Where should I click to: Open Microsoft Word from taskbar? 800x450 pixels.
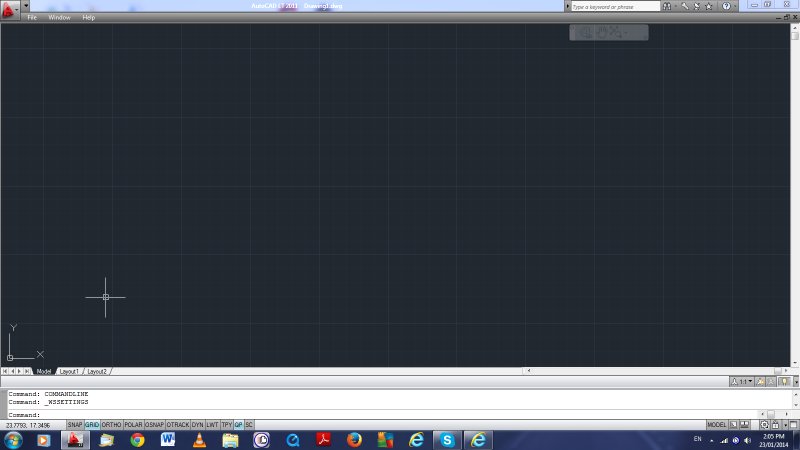168,440
